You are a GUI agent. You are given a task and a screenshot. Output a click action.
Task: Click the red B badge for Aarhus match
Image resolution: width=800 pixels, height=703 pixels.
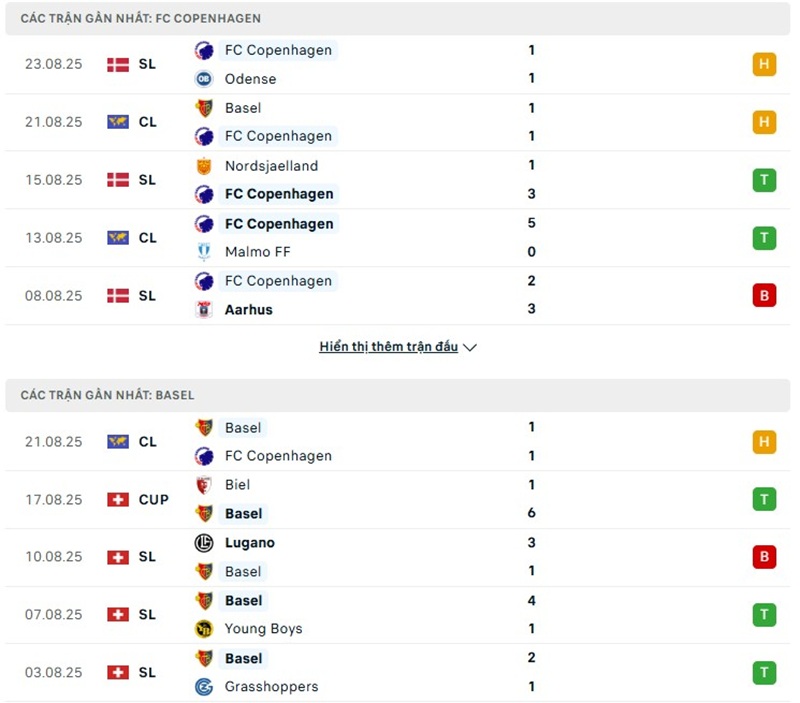point(764,295)
